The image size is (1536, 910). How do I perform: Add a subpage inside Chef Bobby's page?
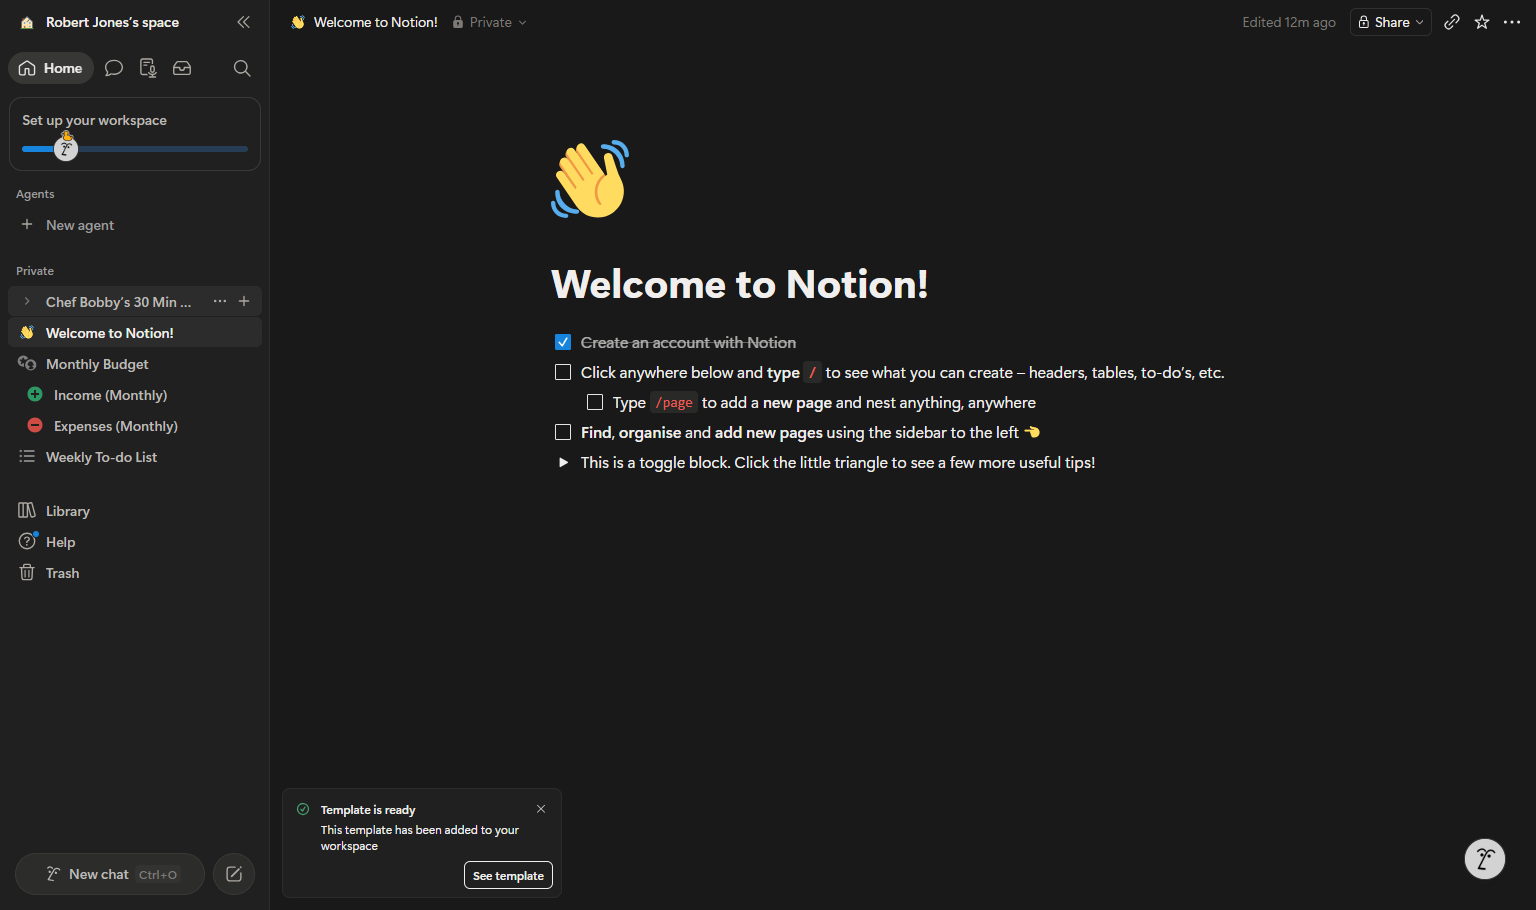click(x=244, y=301)
